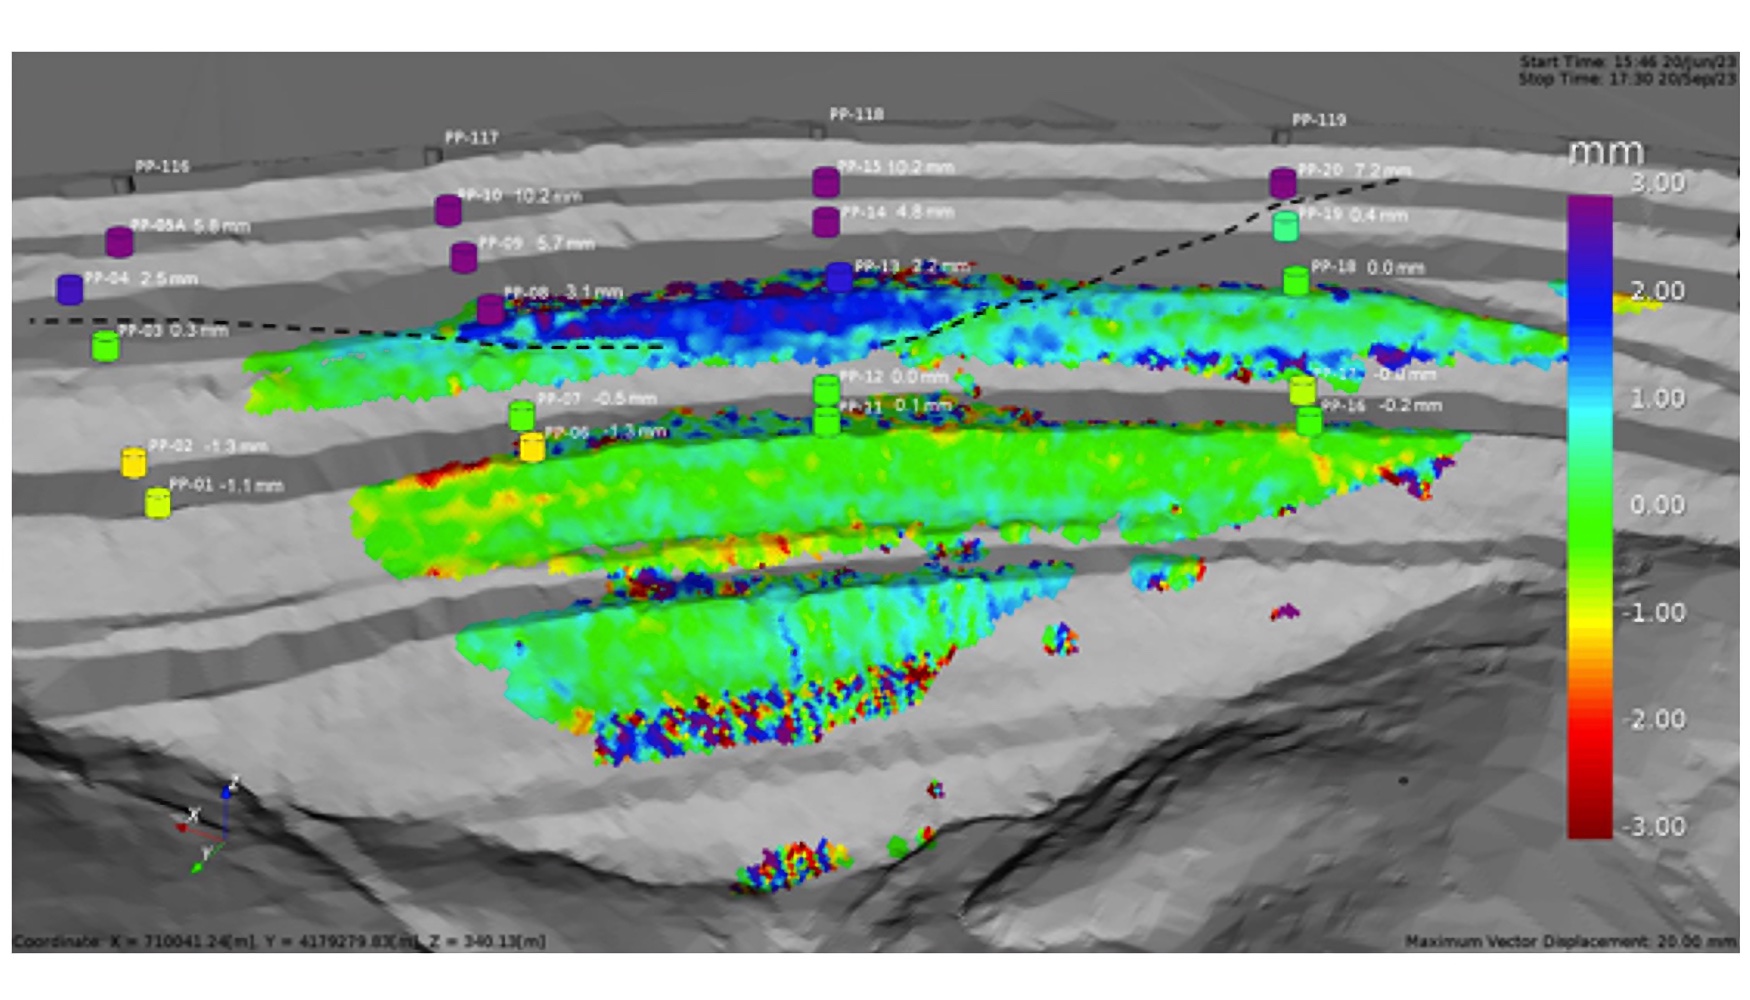Click the 0.00 scale label

click(x=1657, y=505)
